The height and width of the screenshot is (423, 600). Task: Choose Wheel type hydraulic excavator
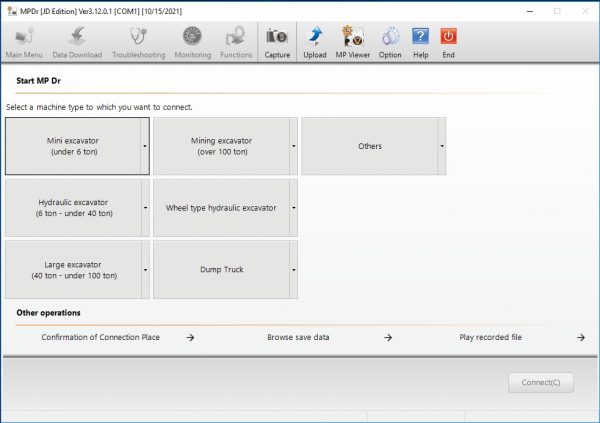click(x=221, y=208)
